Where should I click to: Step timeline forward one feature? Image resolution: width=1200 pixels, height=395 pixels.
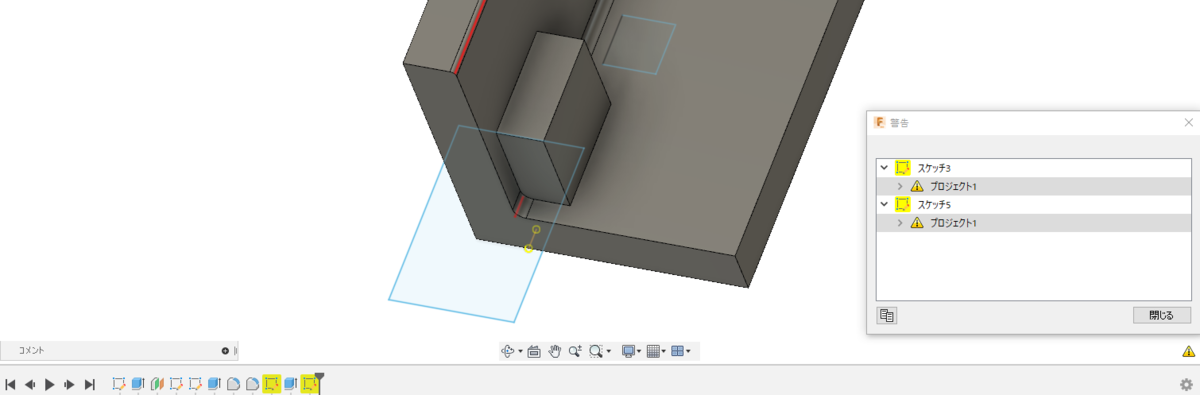[x=69, y=384]
